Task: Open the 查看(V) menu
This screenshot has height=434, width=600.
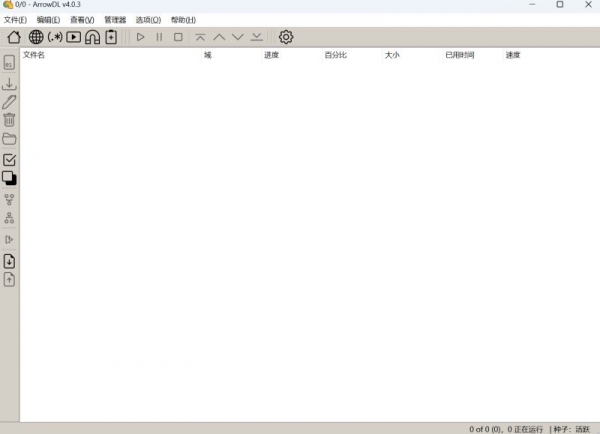Action: pos(82,20)
